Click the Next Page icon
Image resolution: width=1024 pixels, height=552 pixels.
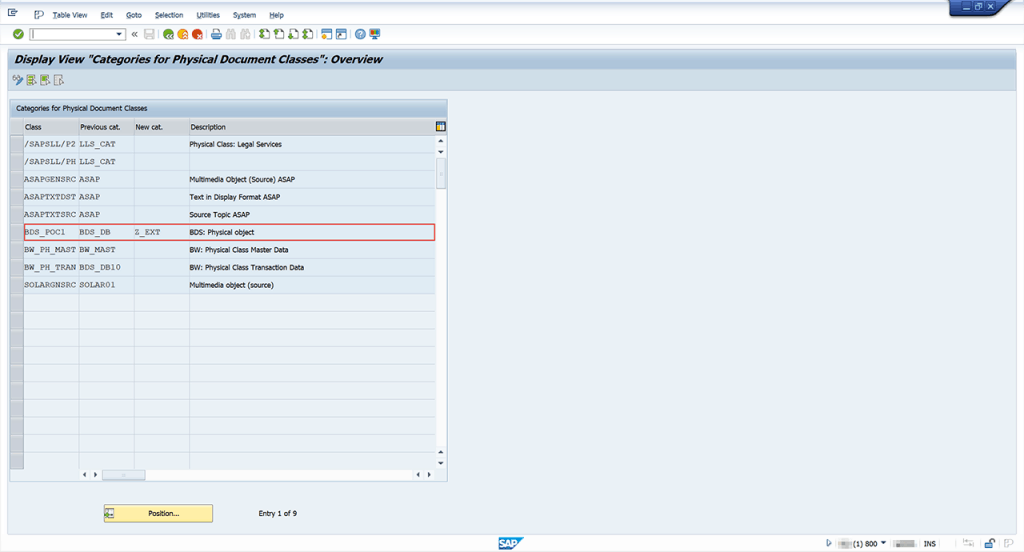[293, 34]
